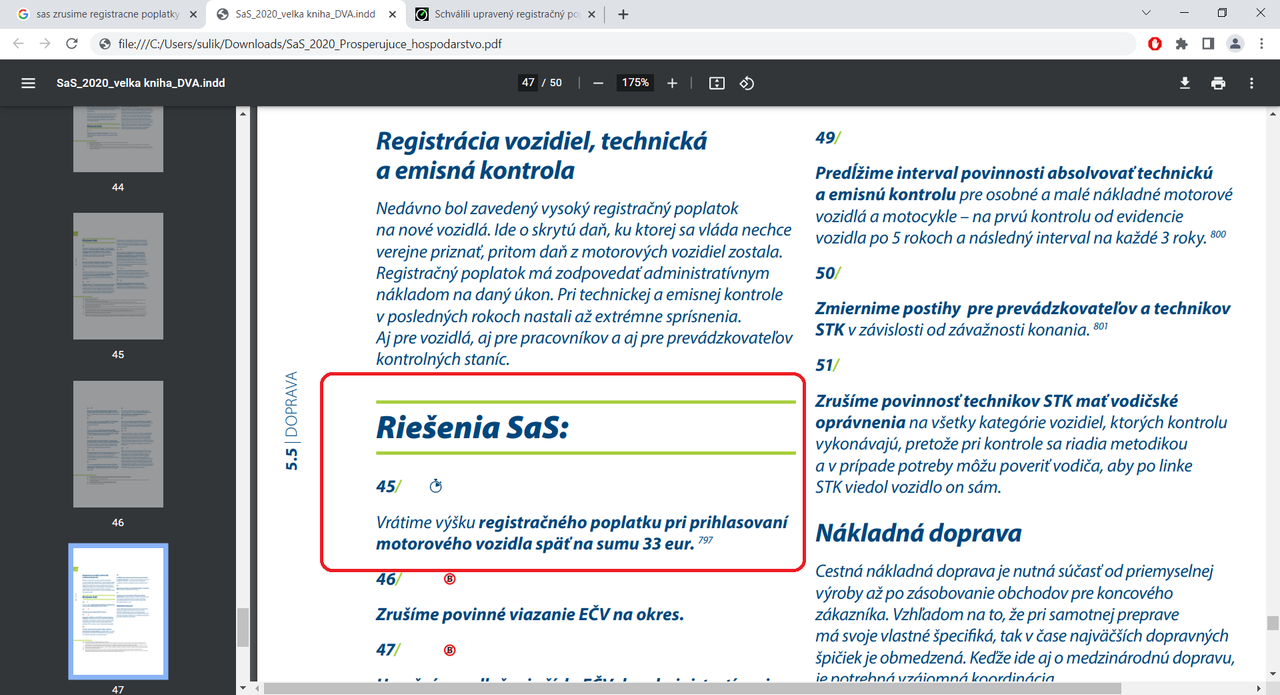
Task: Select page 47 thumbnail
Action: click(x=118, y=611)
